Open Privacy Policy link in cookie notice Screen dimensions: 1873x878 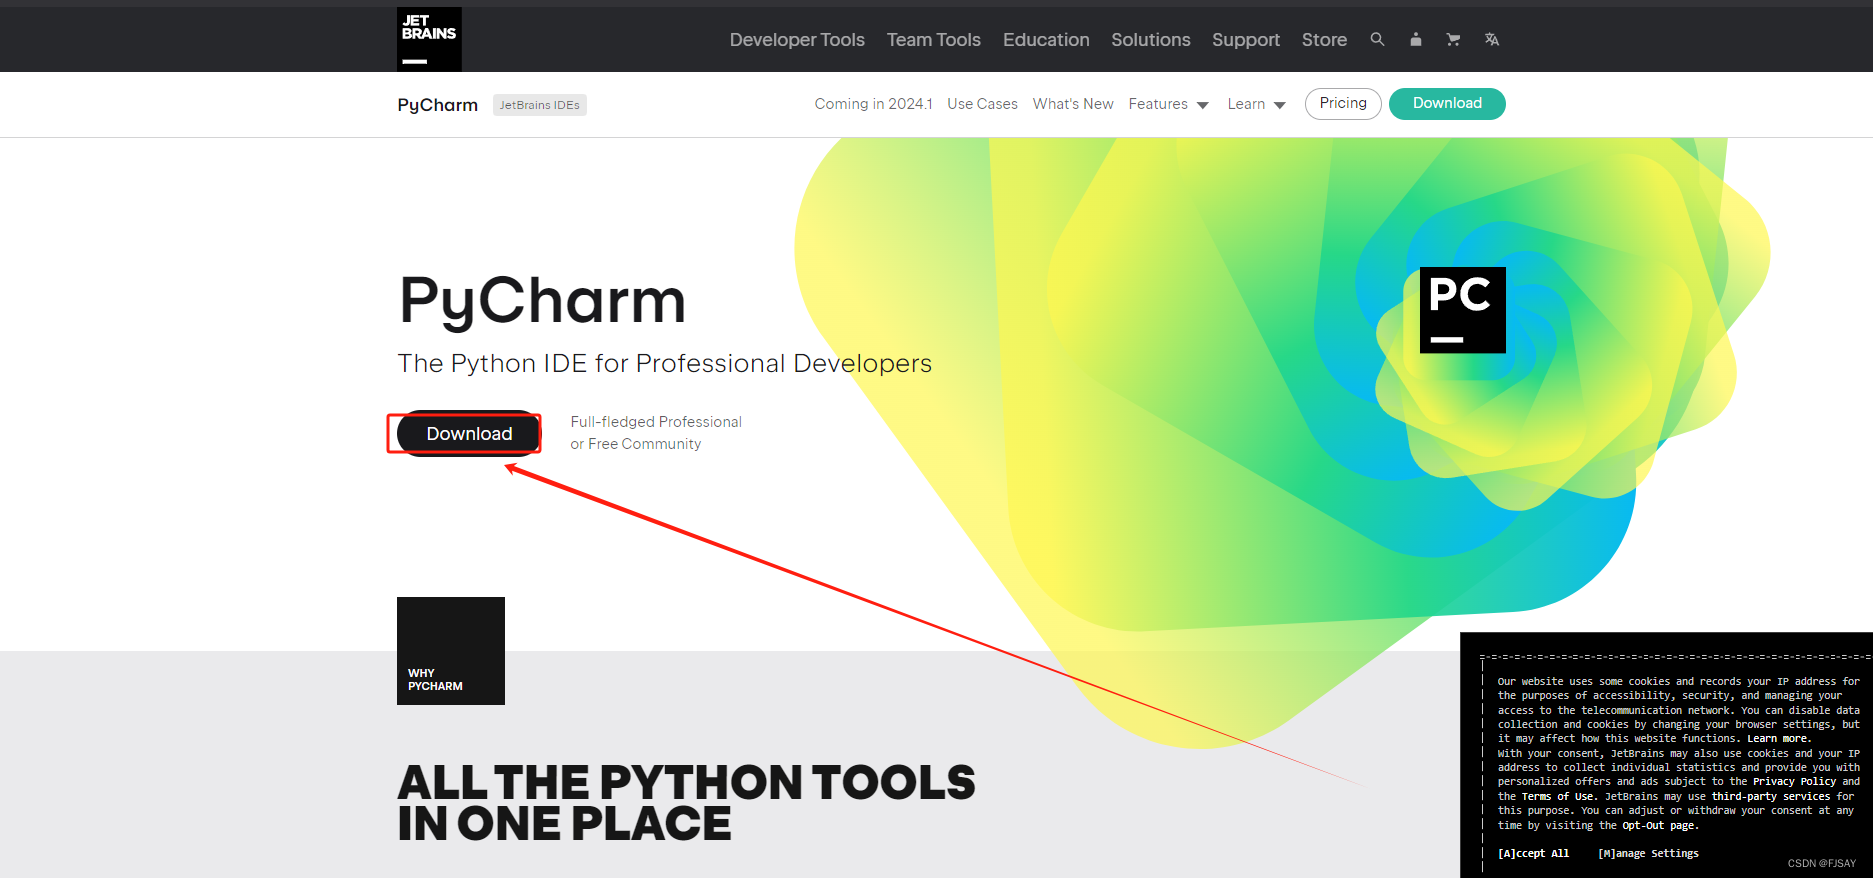click(1794, 782)
